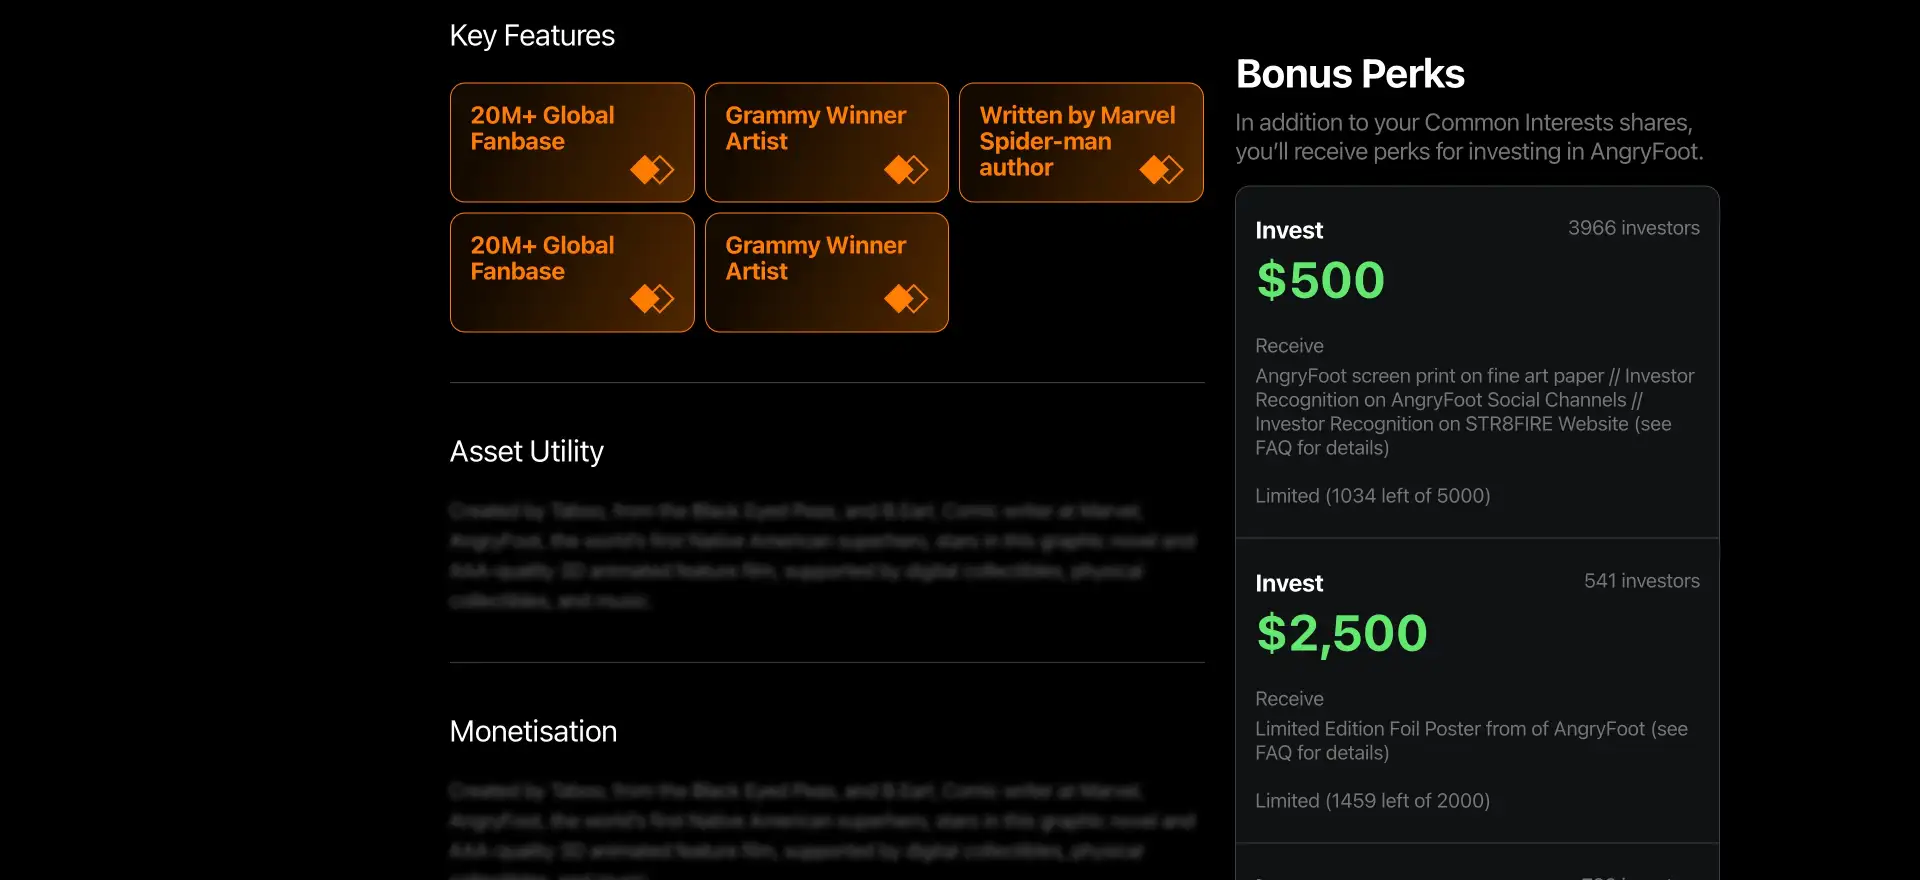Choose the $2,500 invest amount
This screenshot has height=880, width=1920.
coord(1342,634)
